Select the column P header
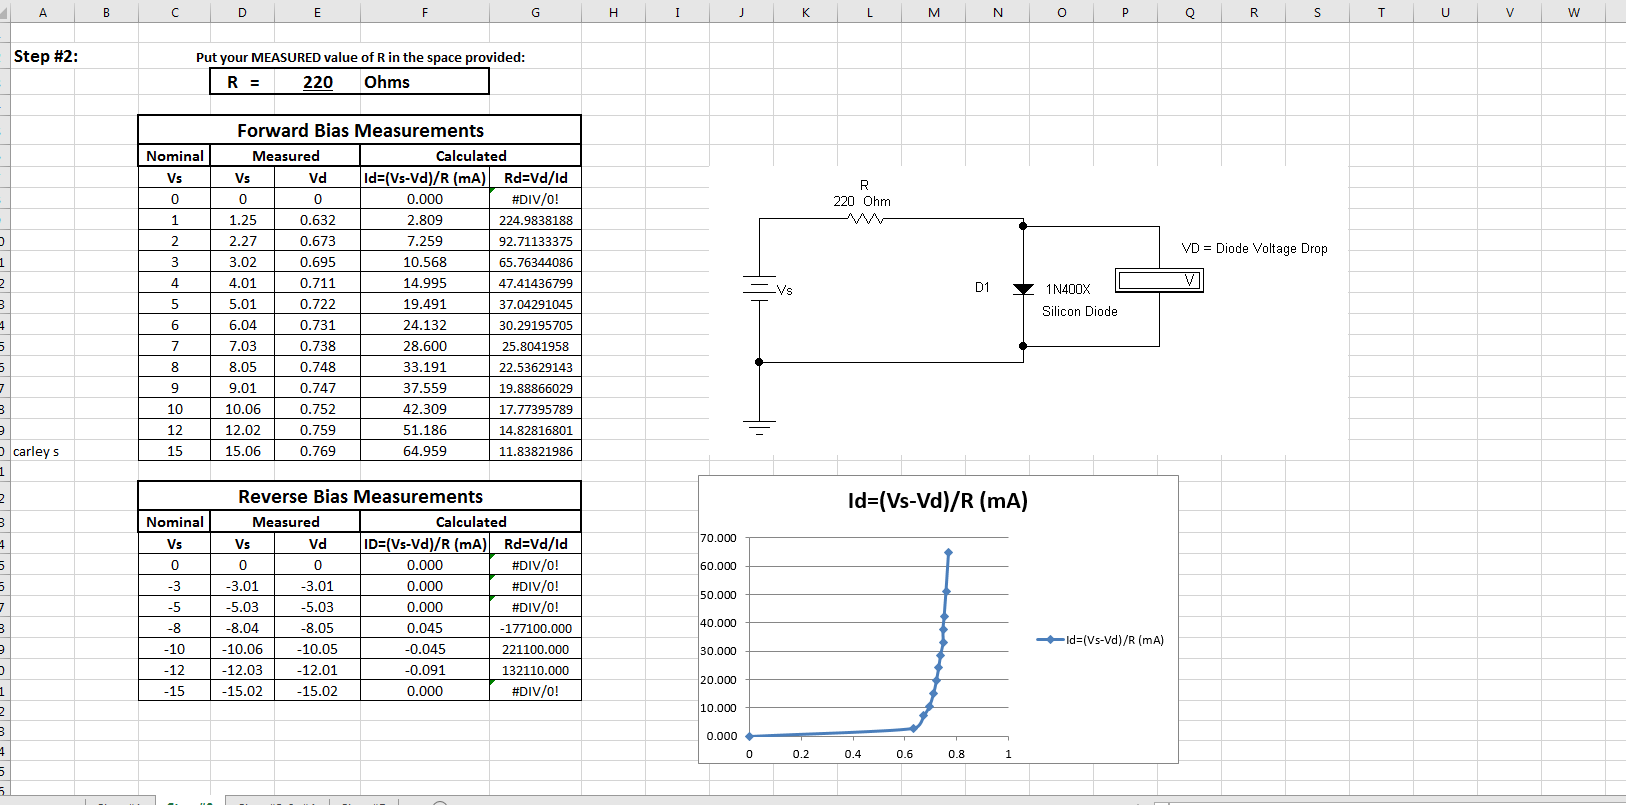The image size is (1626, 805). (1125, 12)
